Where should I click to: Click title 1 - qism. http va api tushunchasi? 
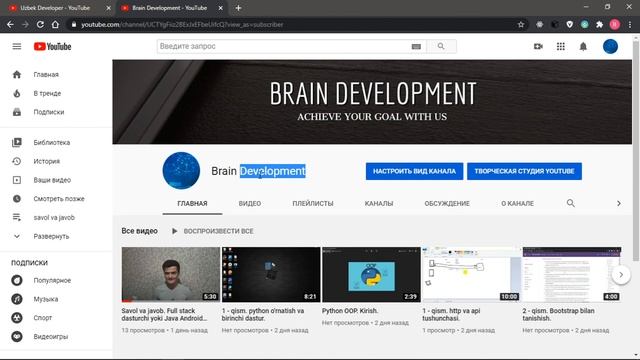[x=451, y=315]
